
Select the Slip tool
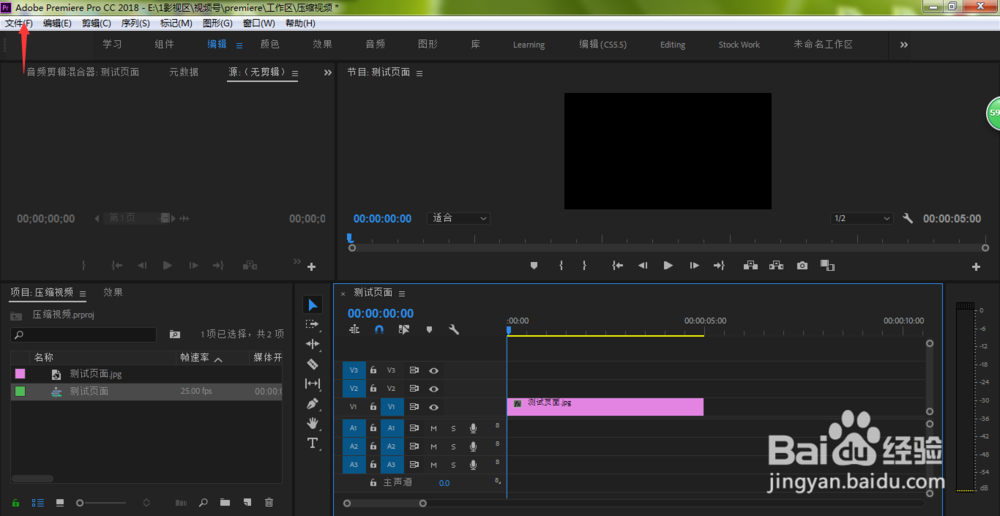coord(312,383)
